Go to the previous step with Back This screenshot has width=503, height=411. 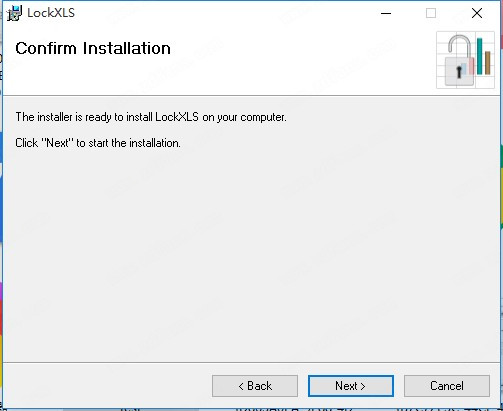click(255, 386)
